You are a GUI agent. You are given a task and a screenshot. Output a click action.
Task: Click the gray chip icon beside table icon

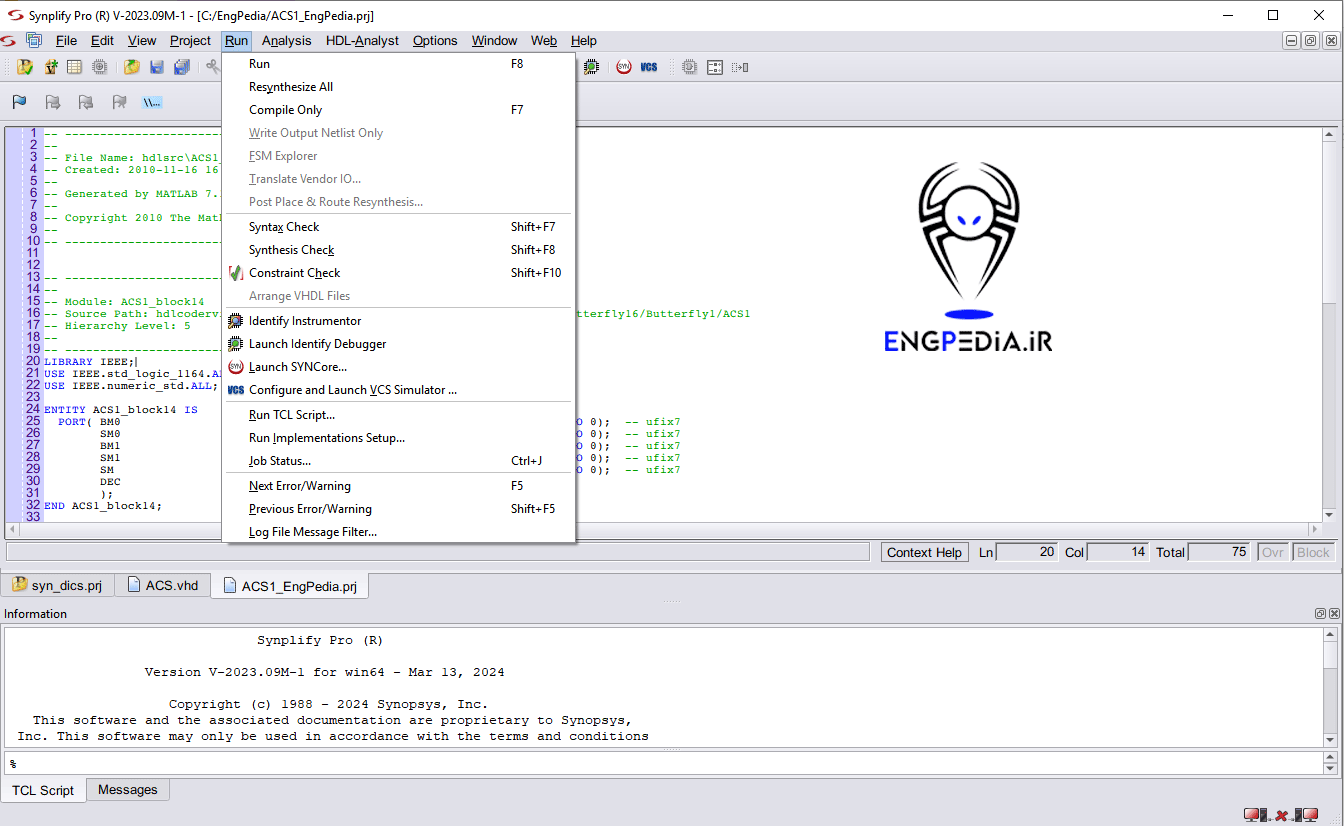click(100, 67)
